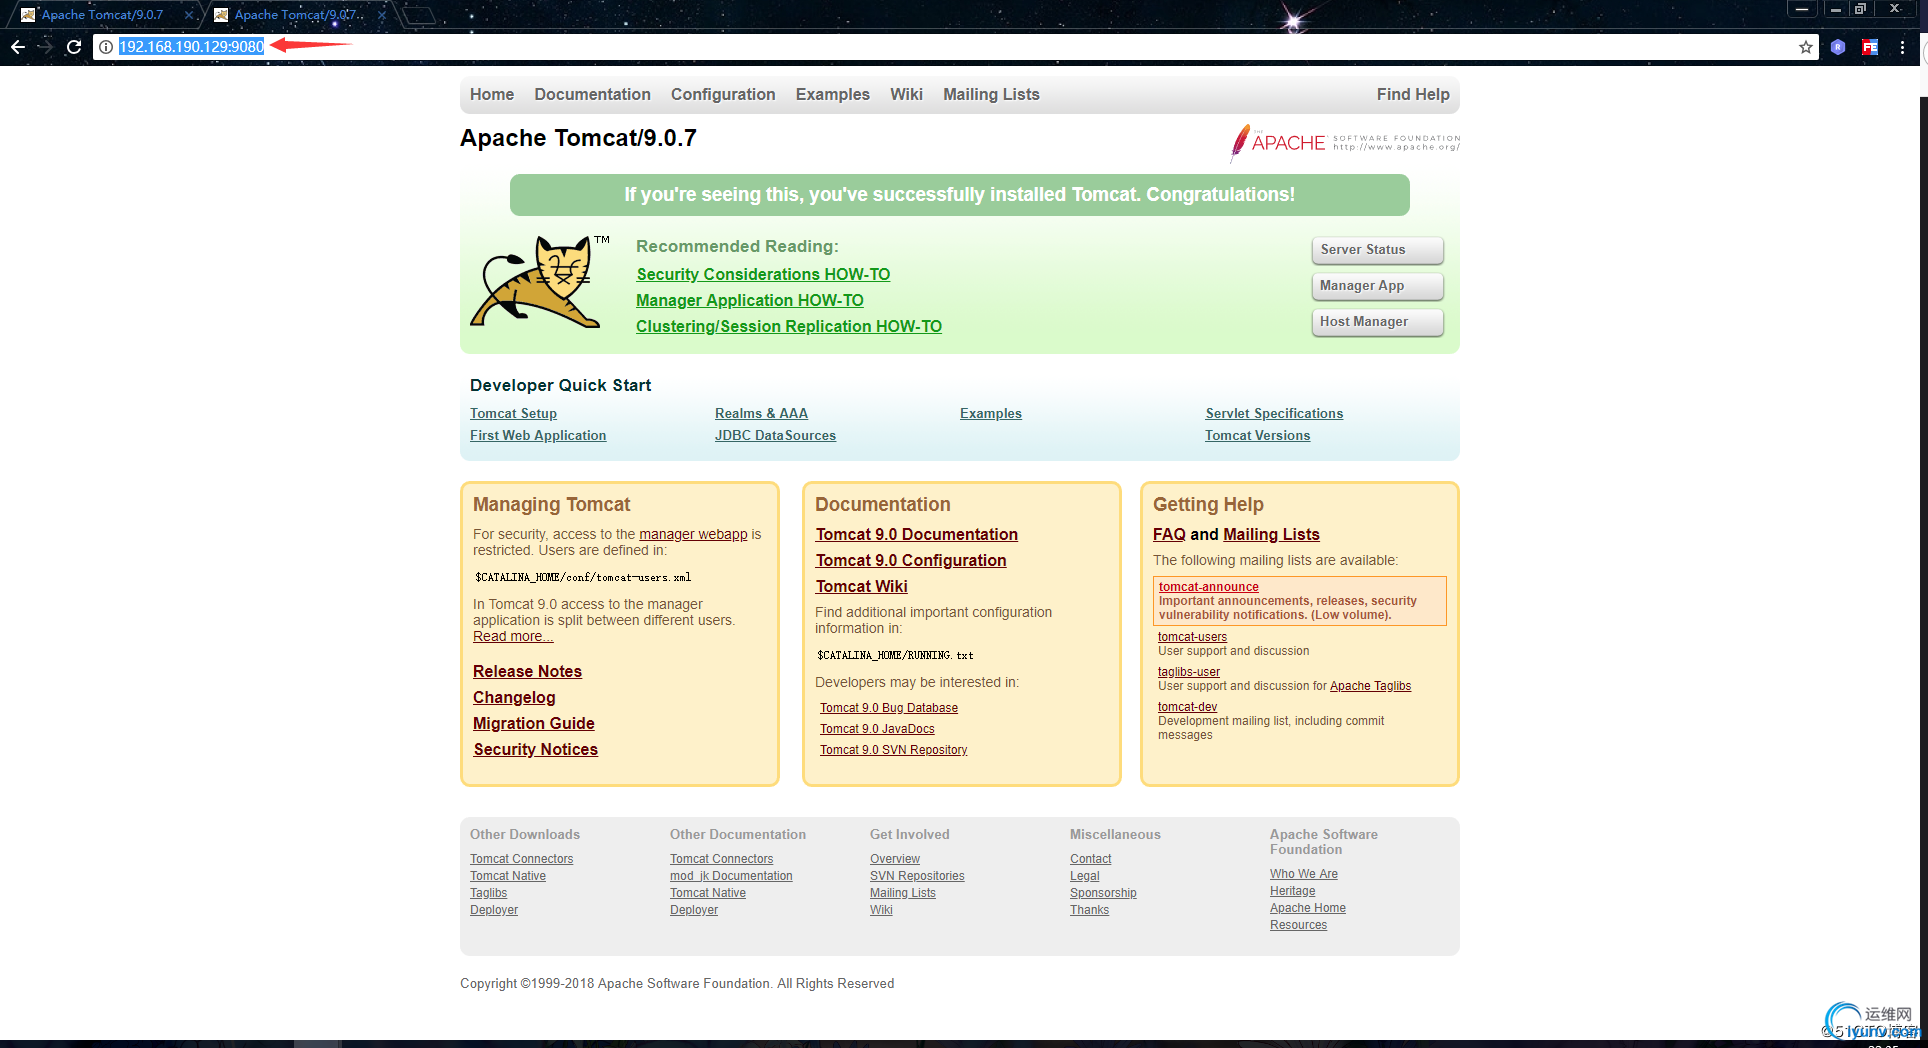Close the second Apache Tomcat tab

pyautogui.click(x=381, y=15)
